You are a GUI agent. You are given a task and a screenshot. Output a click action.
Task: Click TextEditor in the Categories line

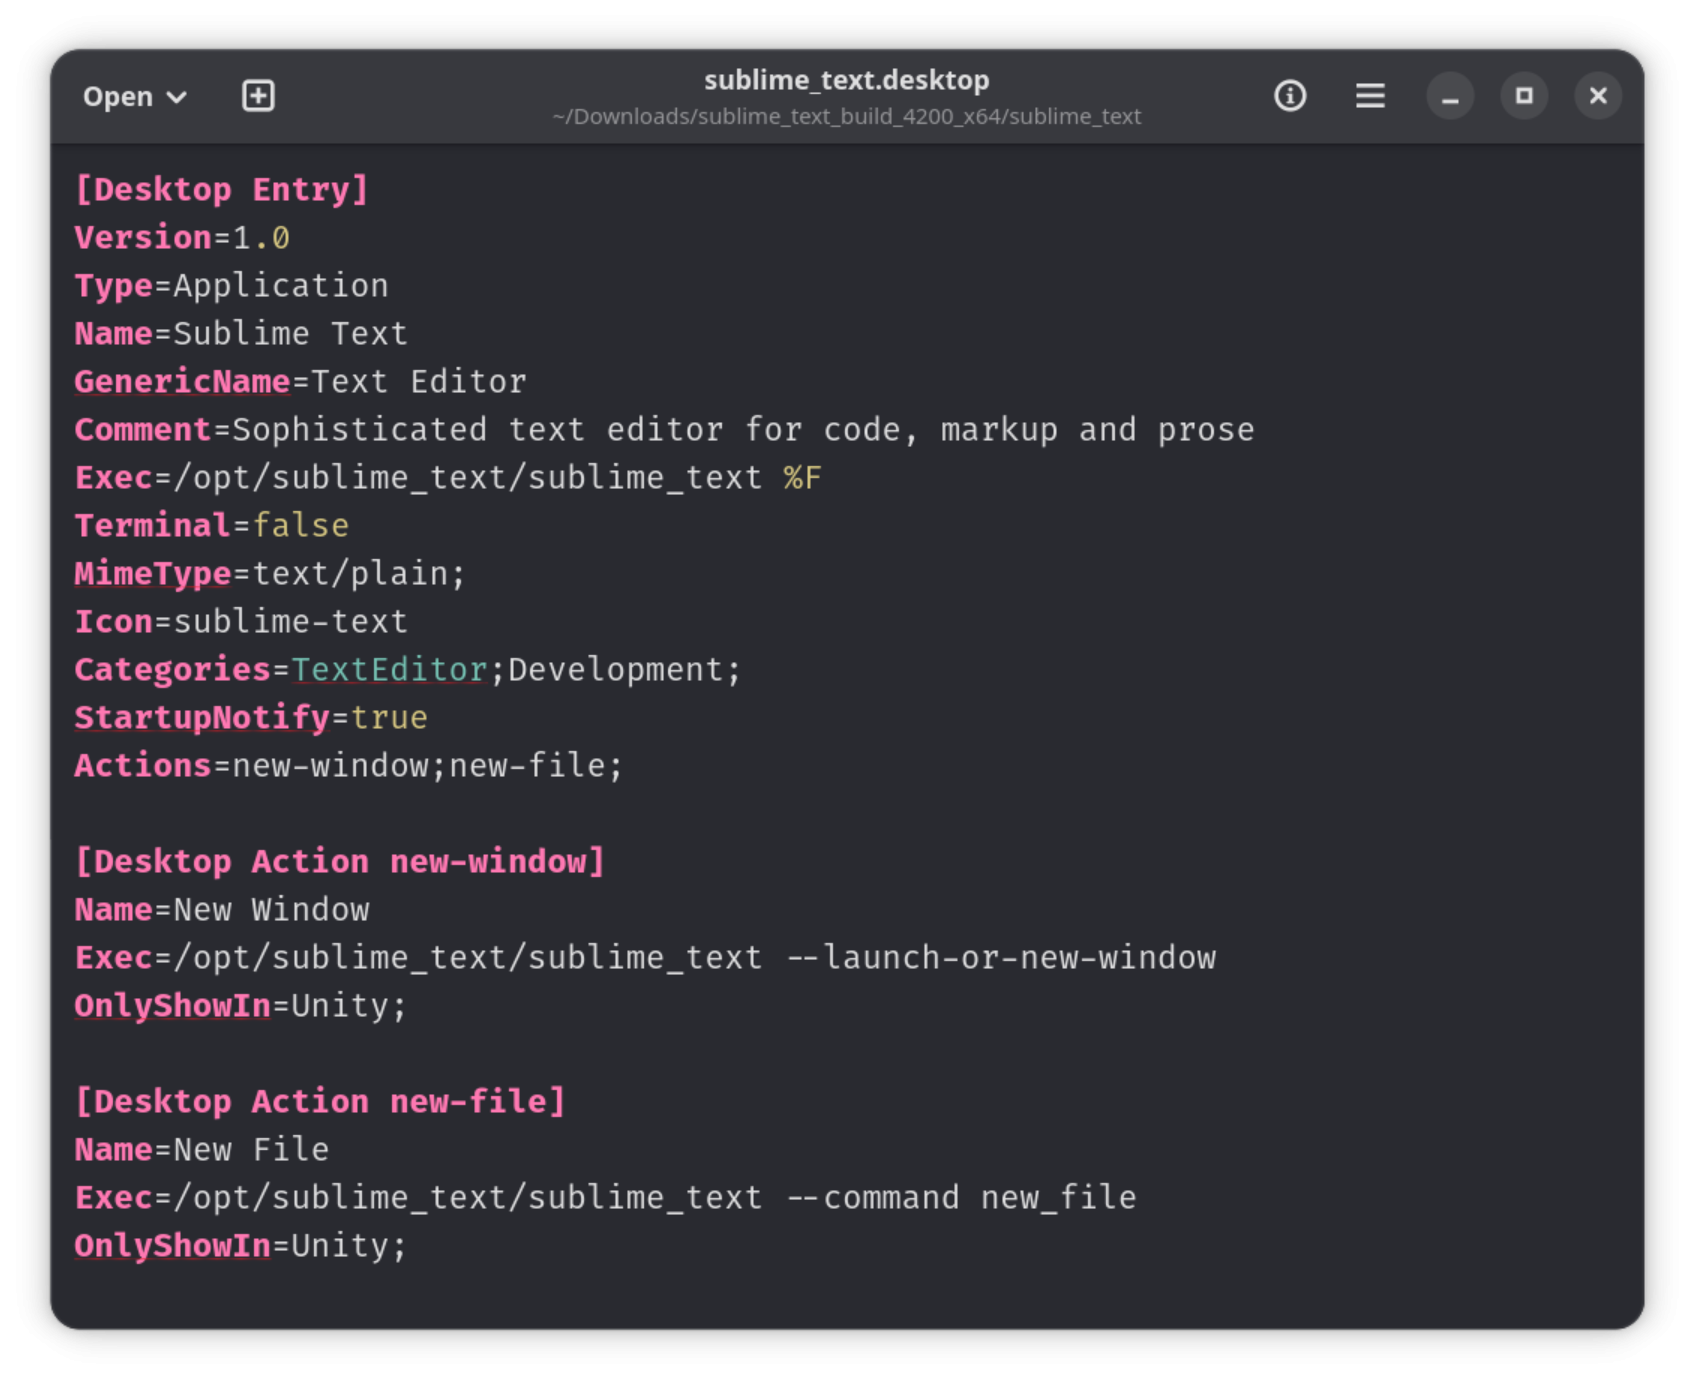coord(390,669)
